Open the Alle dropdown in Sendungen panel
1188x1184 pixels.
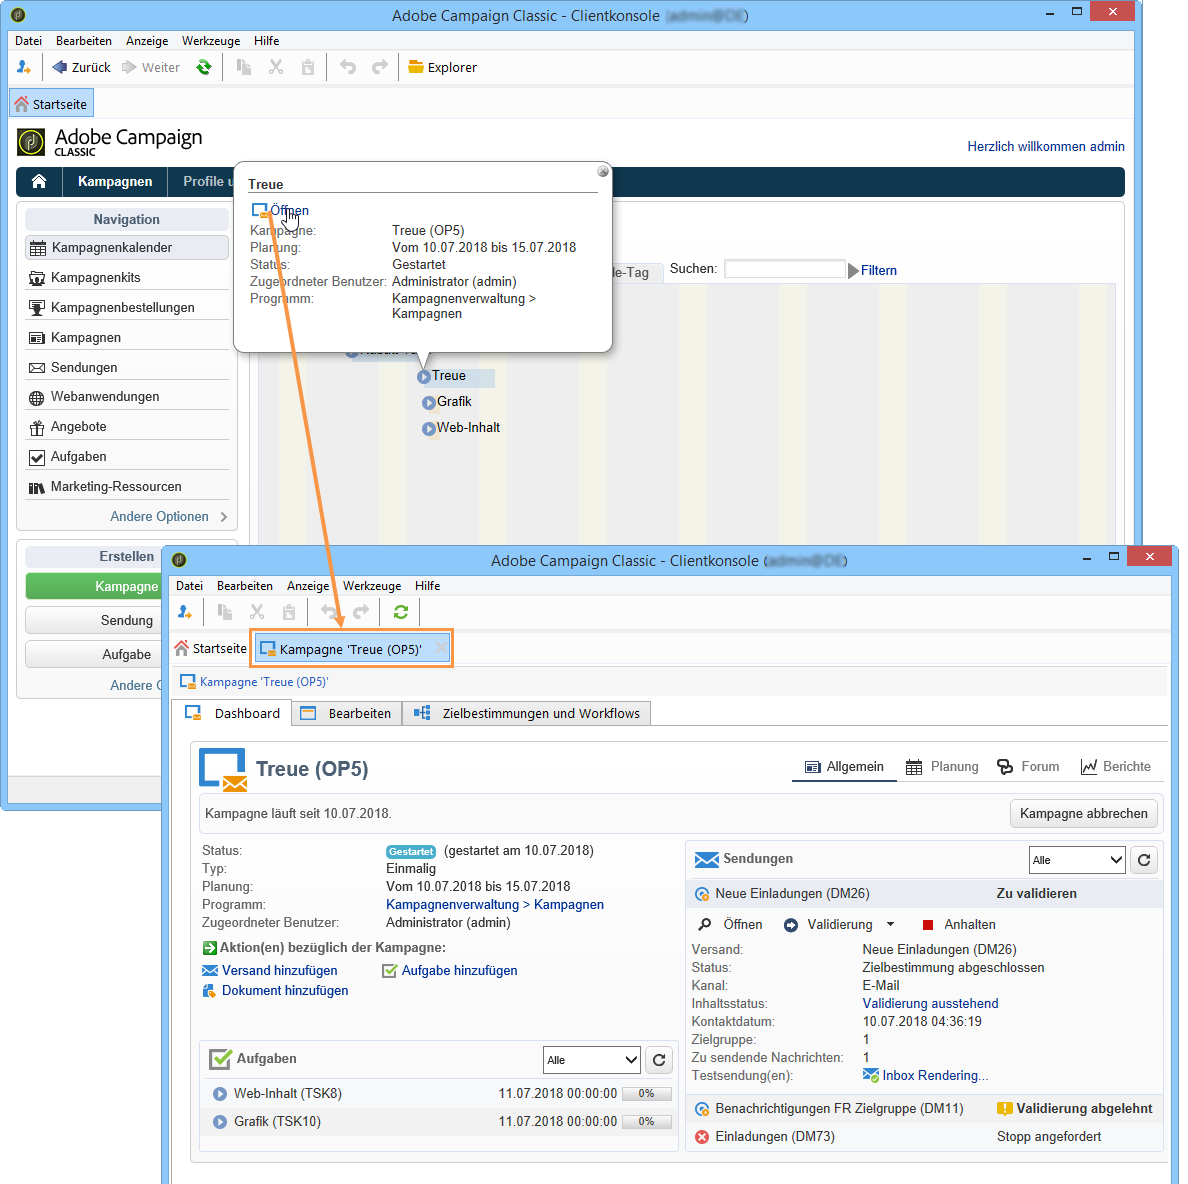click(1077, 860)
